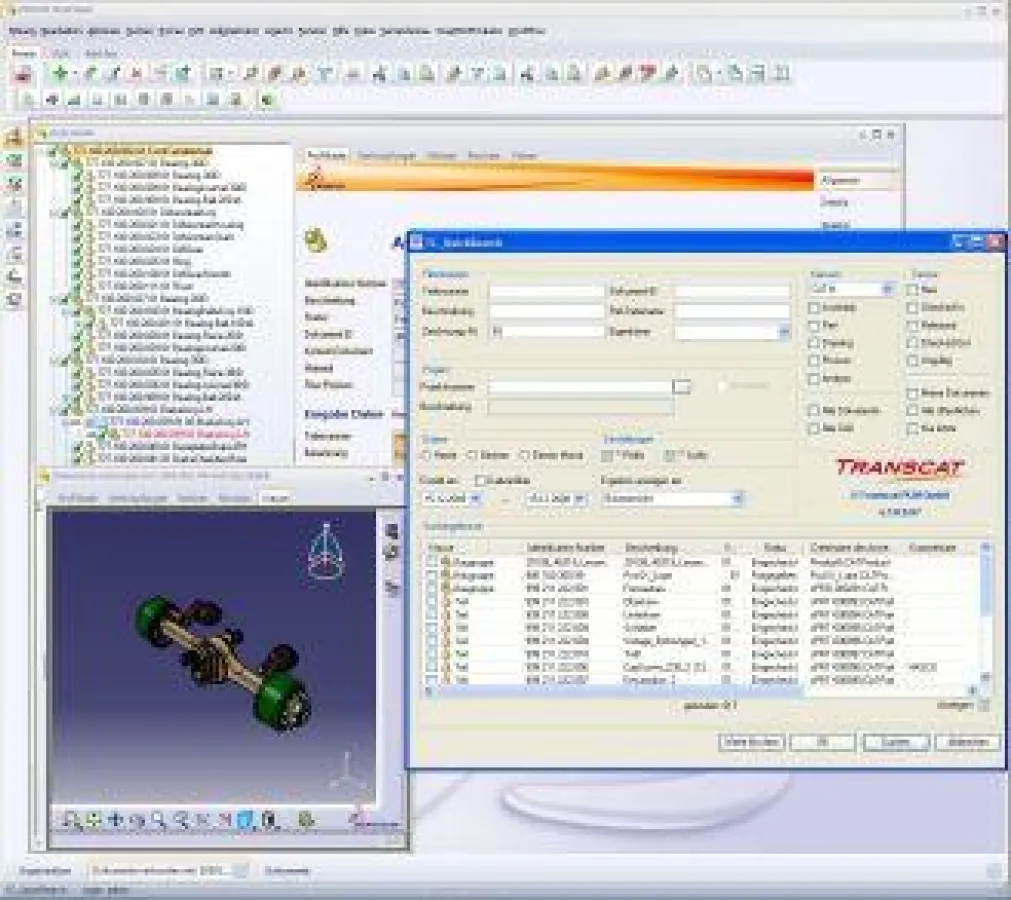Expand the results display combo box near the logo
Viewport: 1011px width, 900px height.
point(735,499)
